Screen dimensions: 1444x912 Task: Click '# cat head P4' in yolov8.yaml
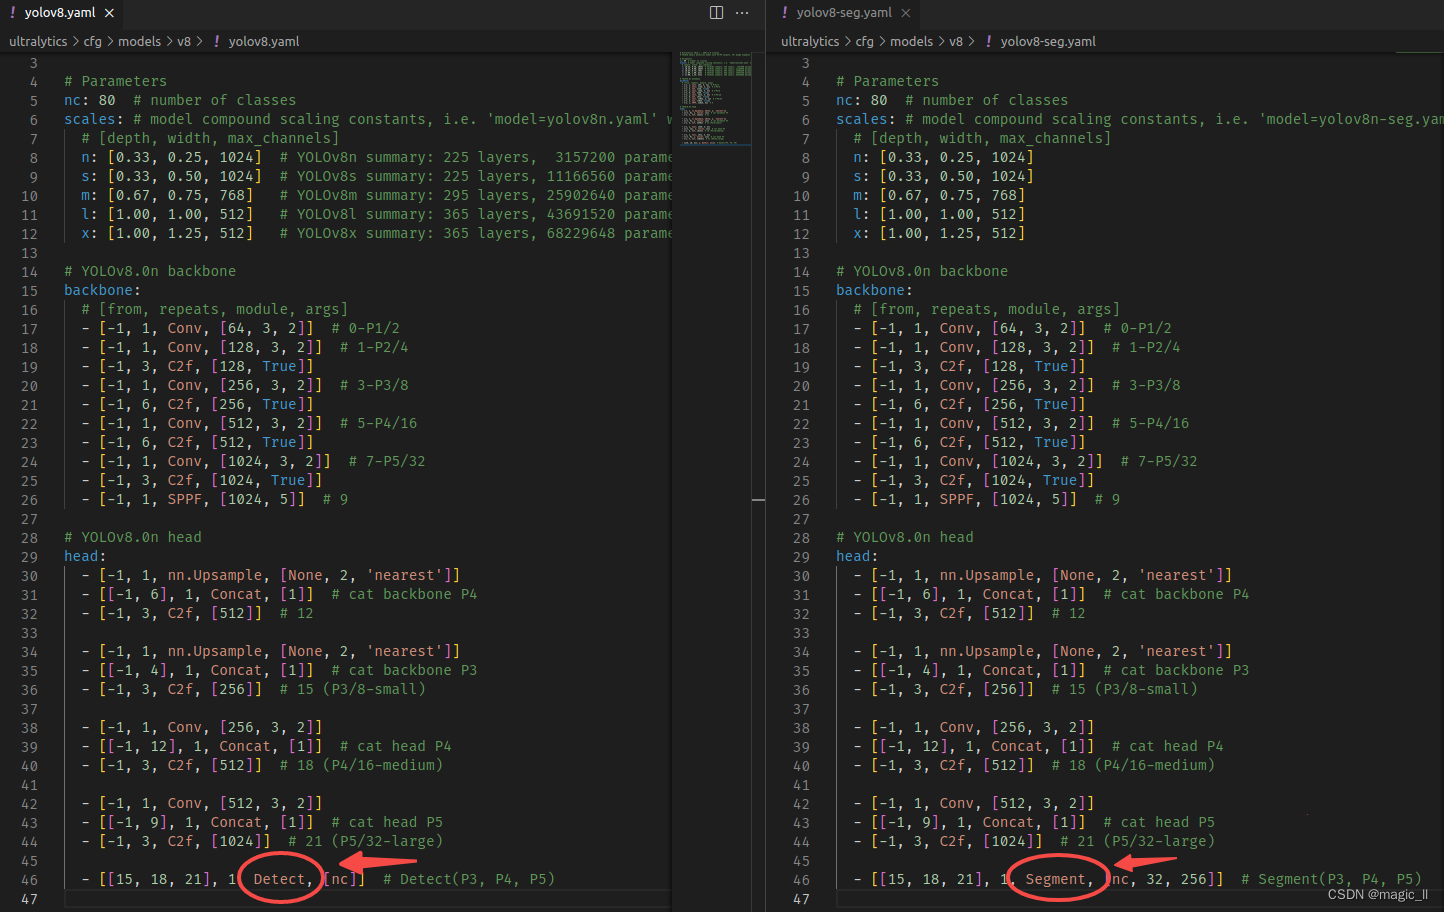(x=395, y=746)
